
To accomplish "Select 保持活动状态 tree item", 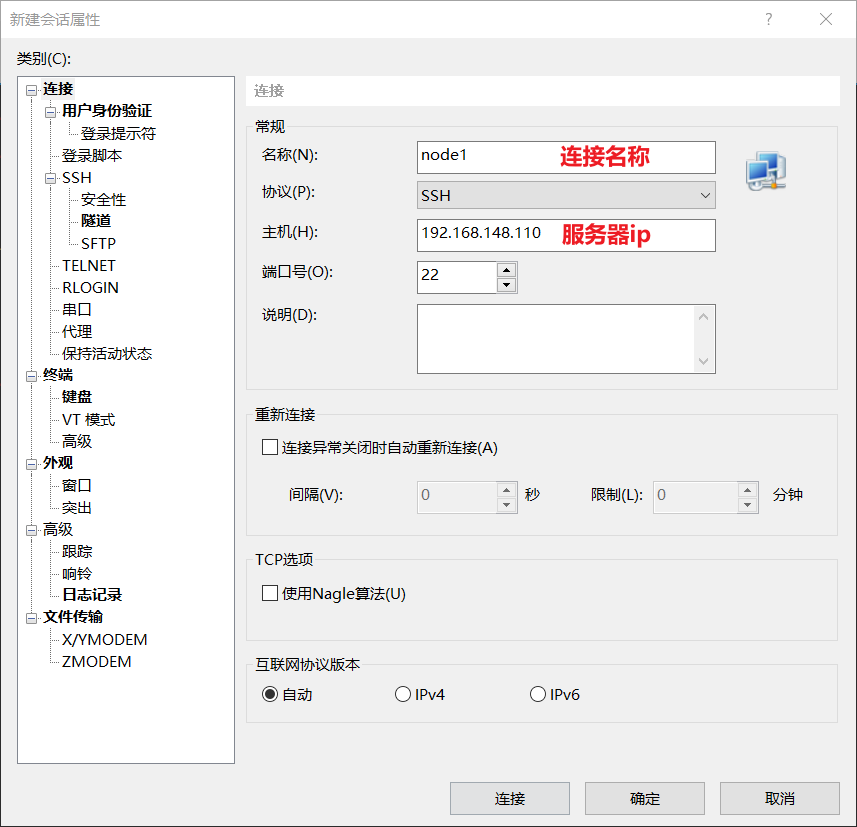I will pyautogui.click(x=107, y=354).
